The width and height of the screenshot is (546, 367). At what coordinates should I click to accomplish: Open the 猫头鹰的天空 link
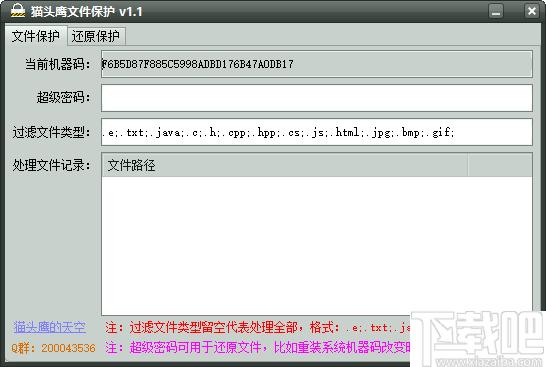49,327
